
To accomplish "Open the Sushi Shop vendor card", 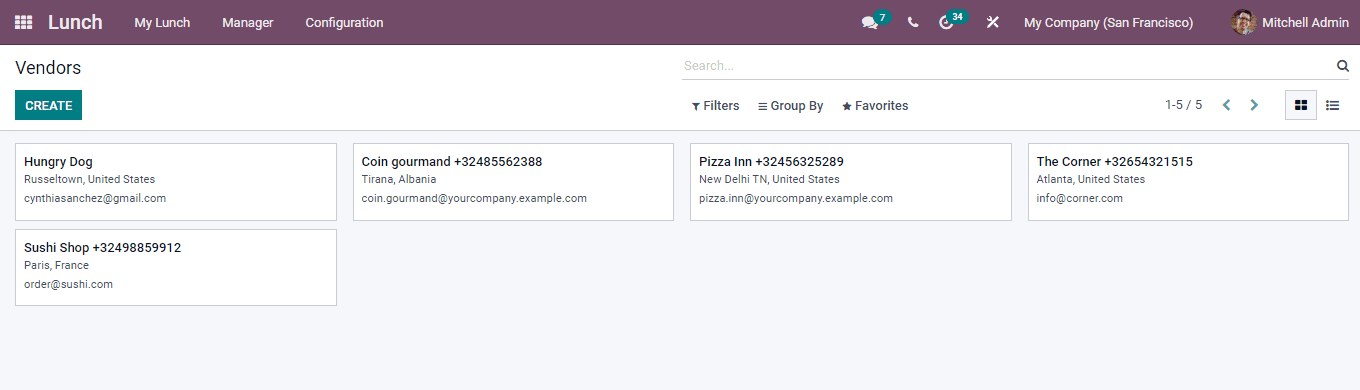I will (176, 267).
